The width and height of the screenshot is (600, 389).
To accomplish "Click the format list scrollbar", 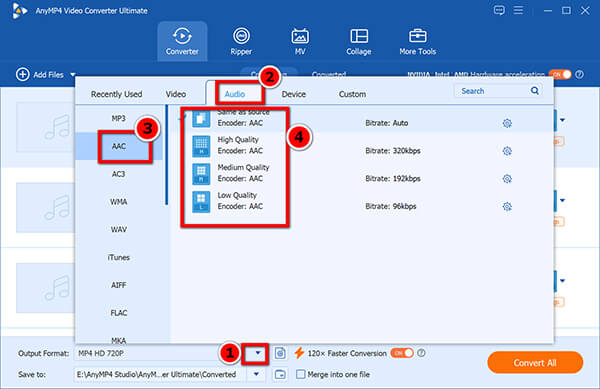I will [x=166, y=155].
